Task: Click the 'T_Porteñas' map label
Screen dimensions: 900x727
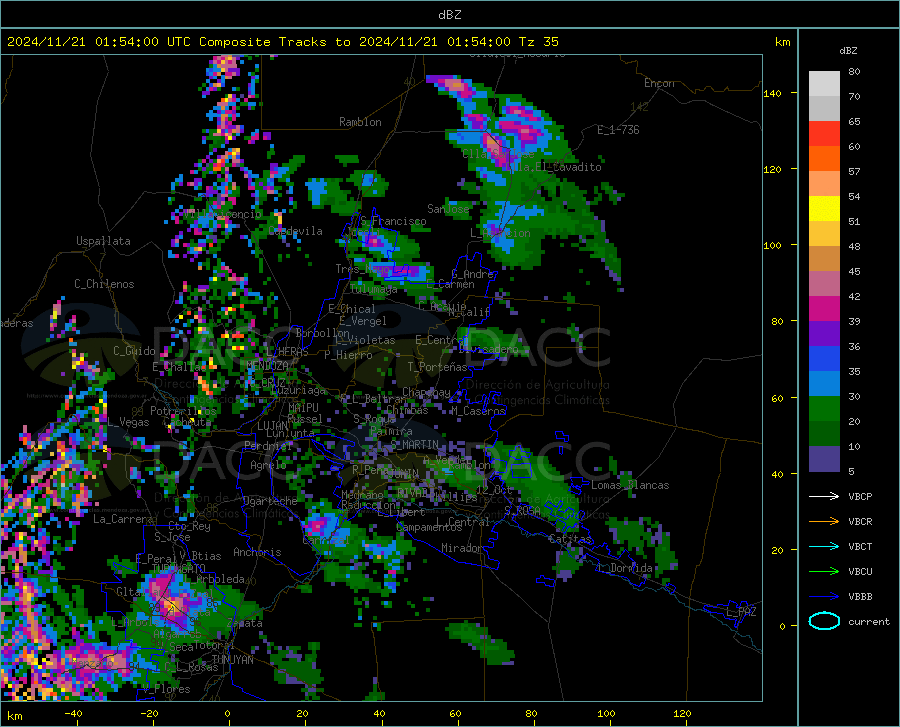Action: click(437, 367)
